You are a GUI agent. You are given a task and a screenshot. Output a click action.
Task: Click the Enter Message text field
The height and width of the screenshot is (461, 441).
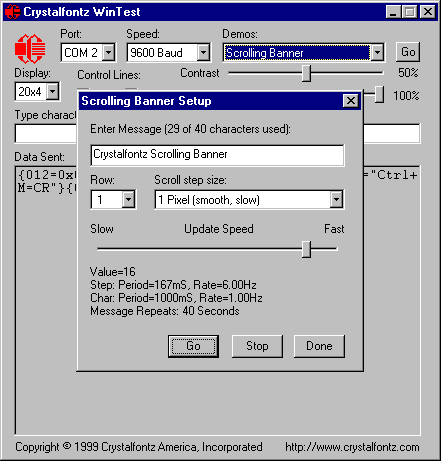[x=217, y=155]
